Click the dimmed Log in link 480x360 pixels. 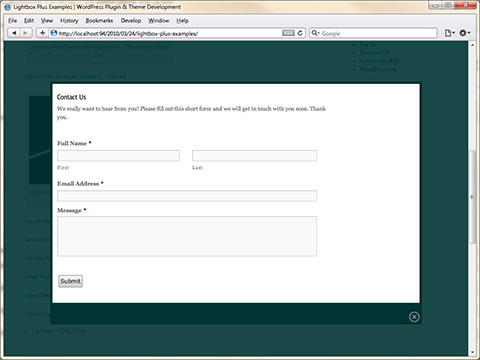(367, 44)
